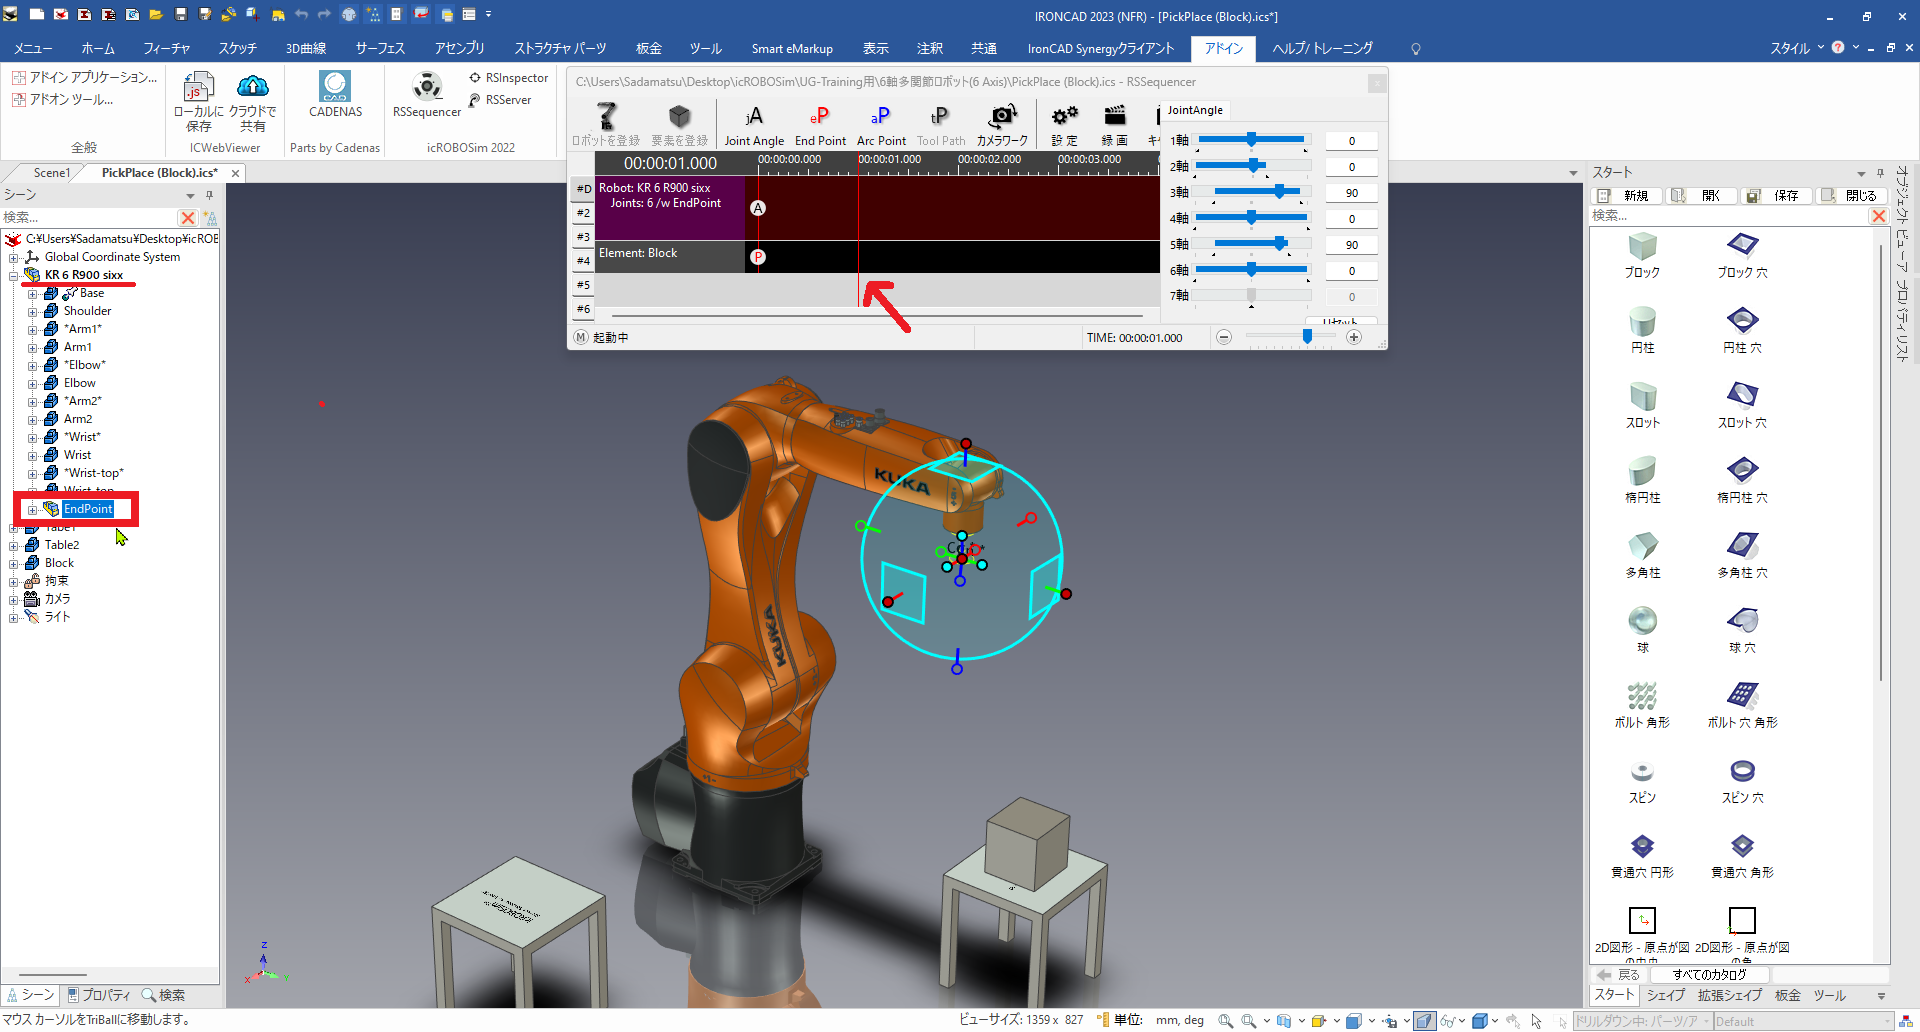Toggle the M mode indicator in sequencer

[581, 338]
